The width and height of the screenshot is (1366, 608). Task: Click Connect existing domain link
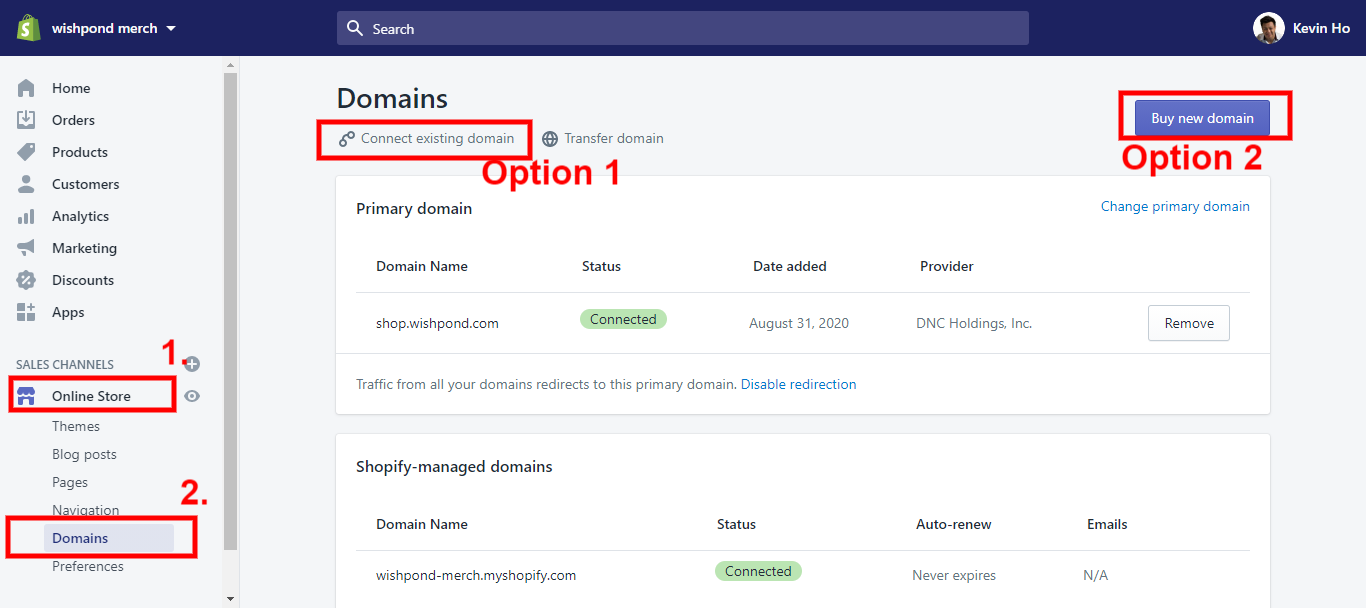[437, 139]
